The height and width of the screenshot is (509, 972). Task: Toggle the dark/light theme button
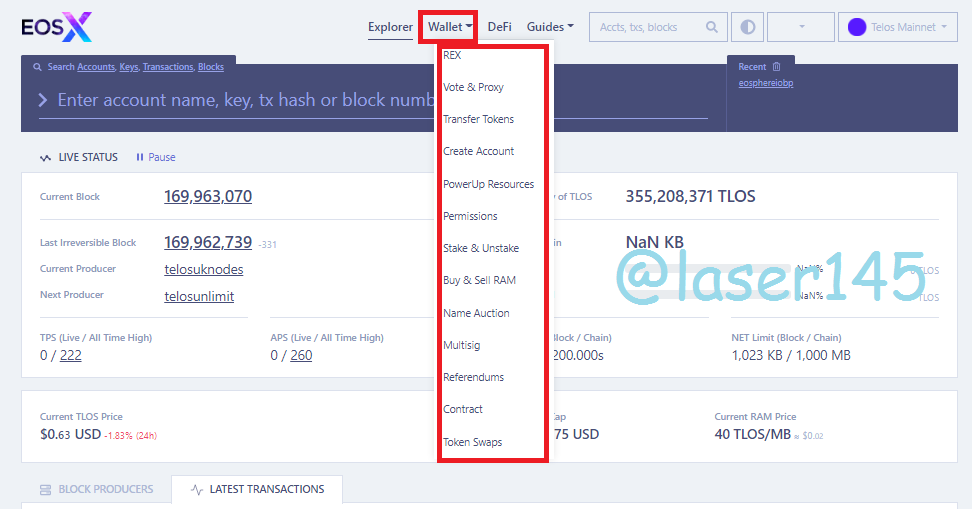pyautogui.click(x=748, y=27)
